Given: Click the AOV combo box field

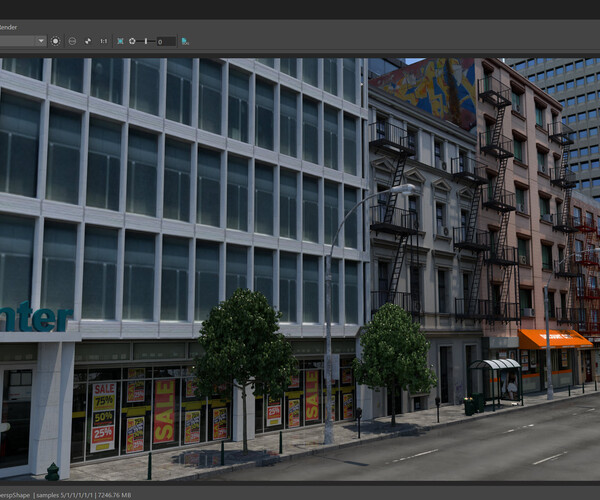Looking at the screenshot, I should pyautogui.click(x=18, y=41).
